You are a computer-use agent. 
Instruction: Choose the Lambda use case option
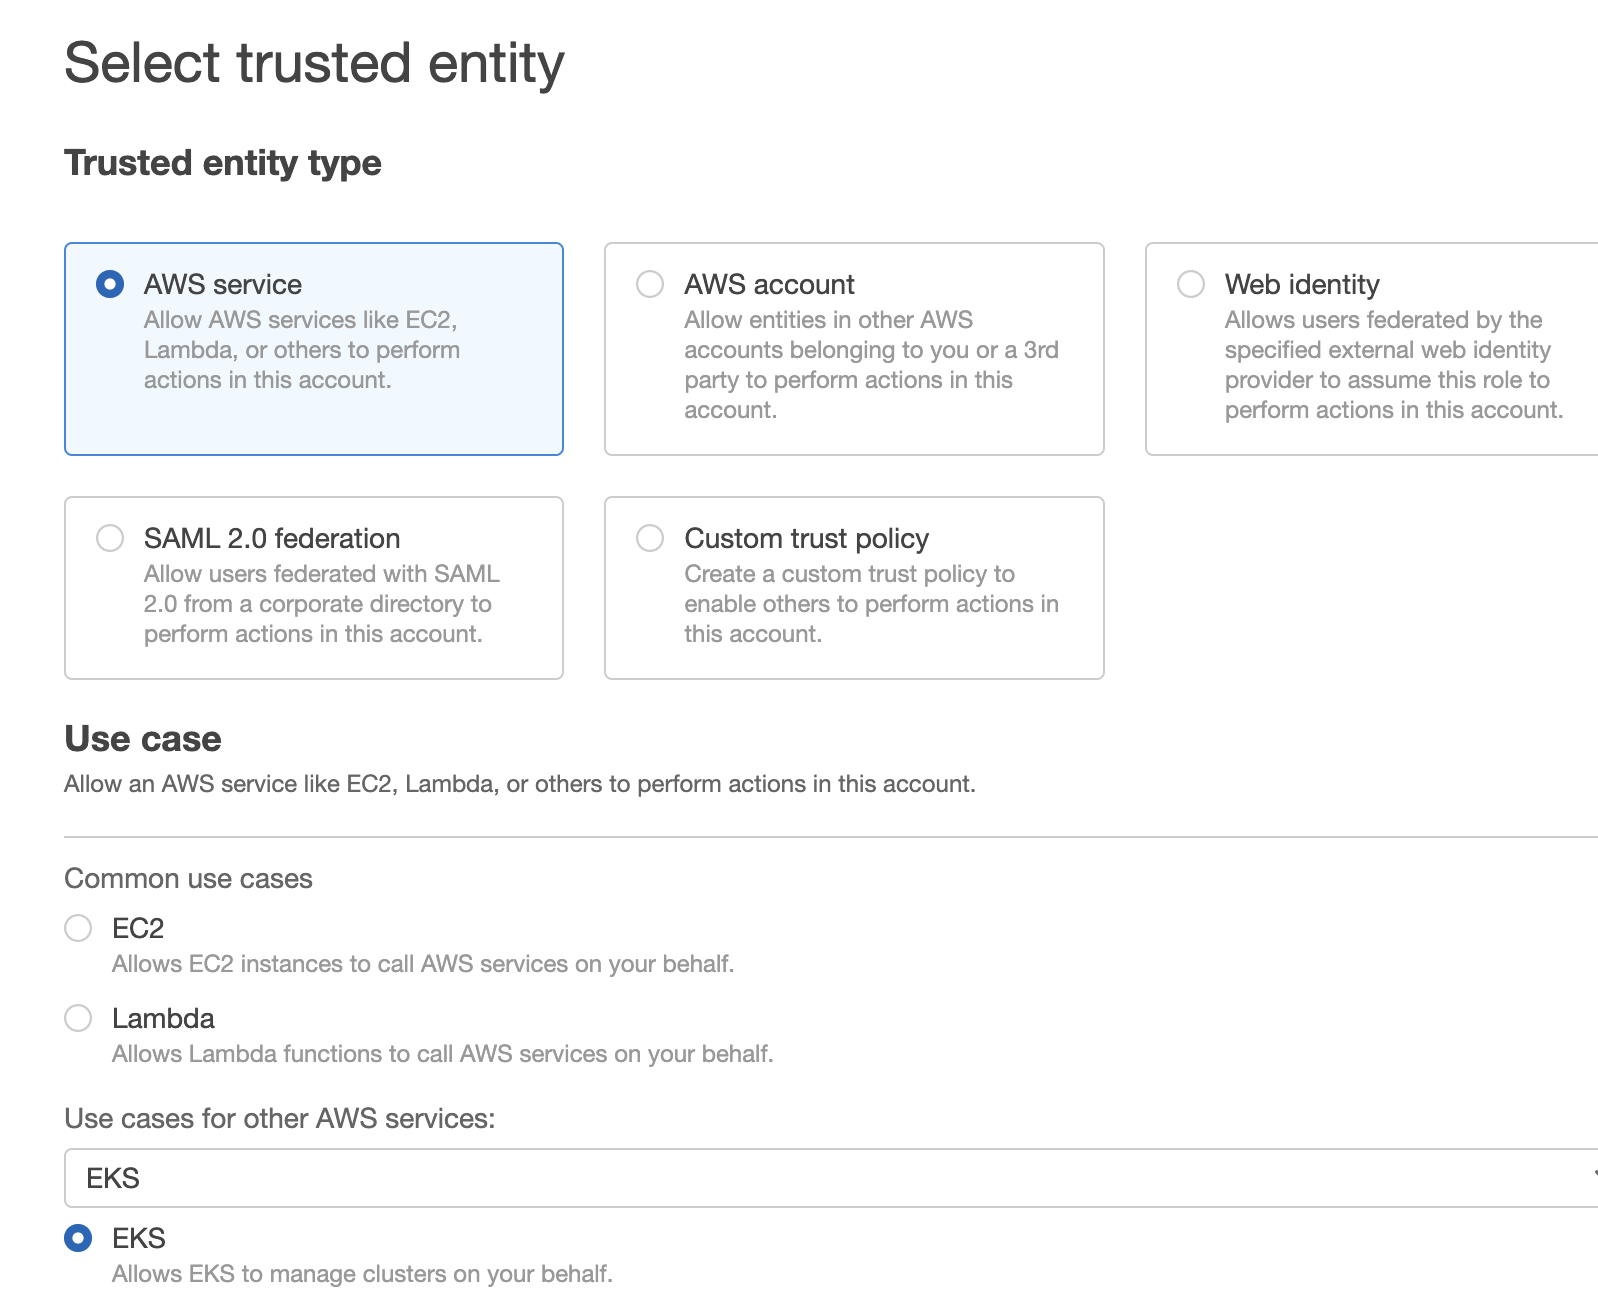(78, 1018)
